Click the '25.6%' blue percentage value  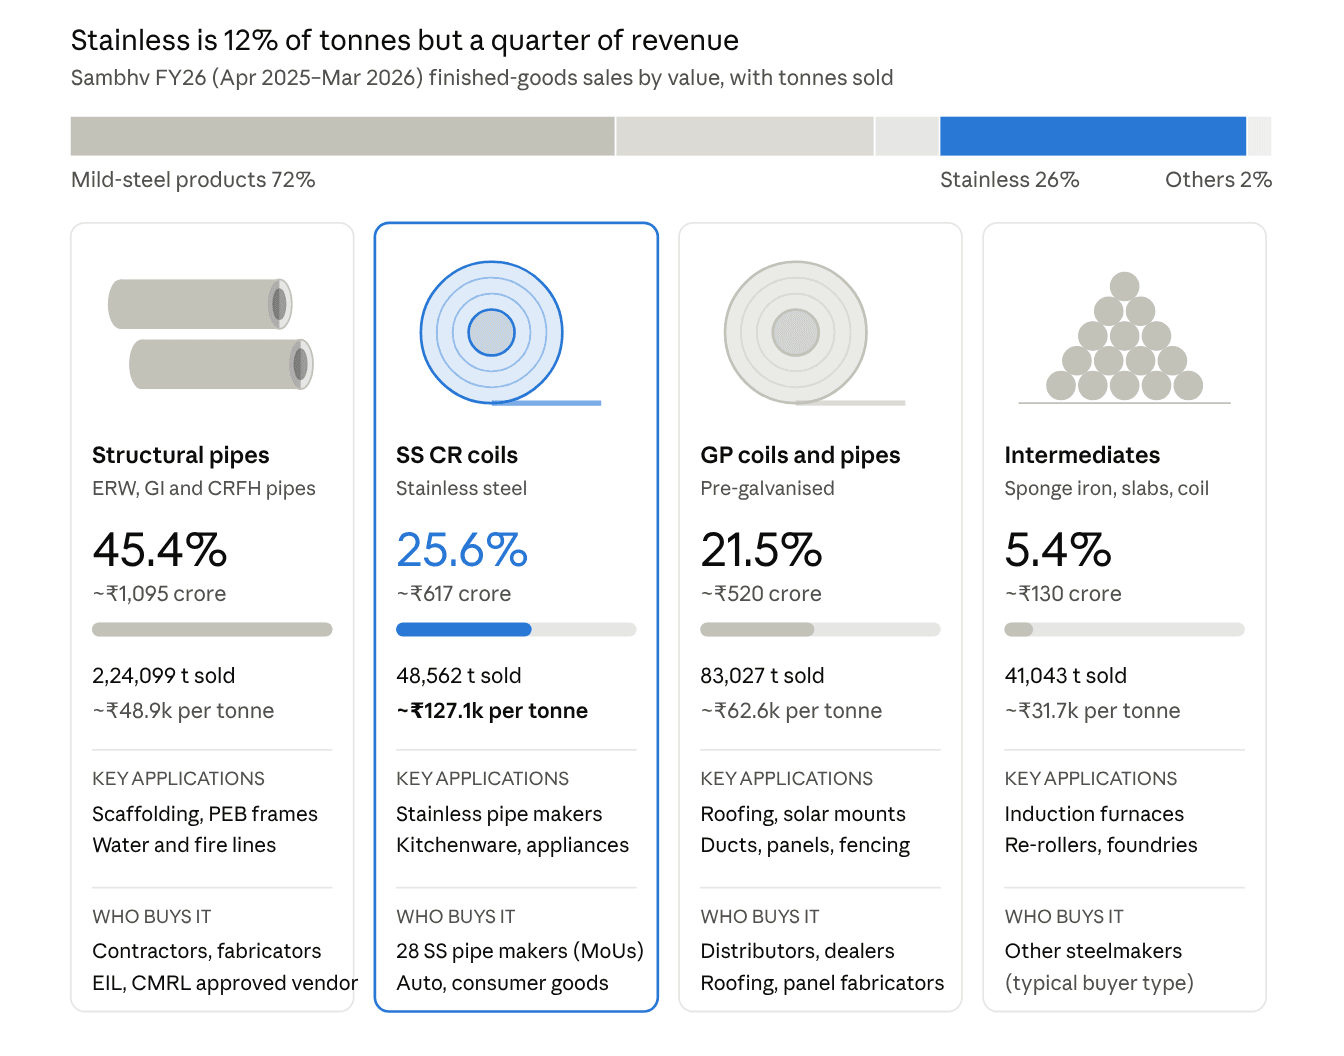tap(462, 550)
